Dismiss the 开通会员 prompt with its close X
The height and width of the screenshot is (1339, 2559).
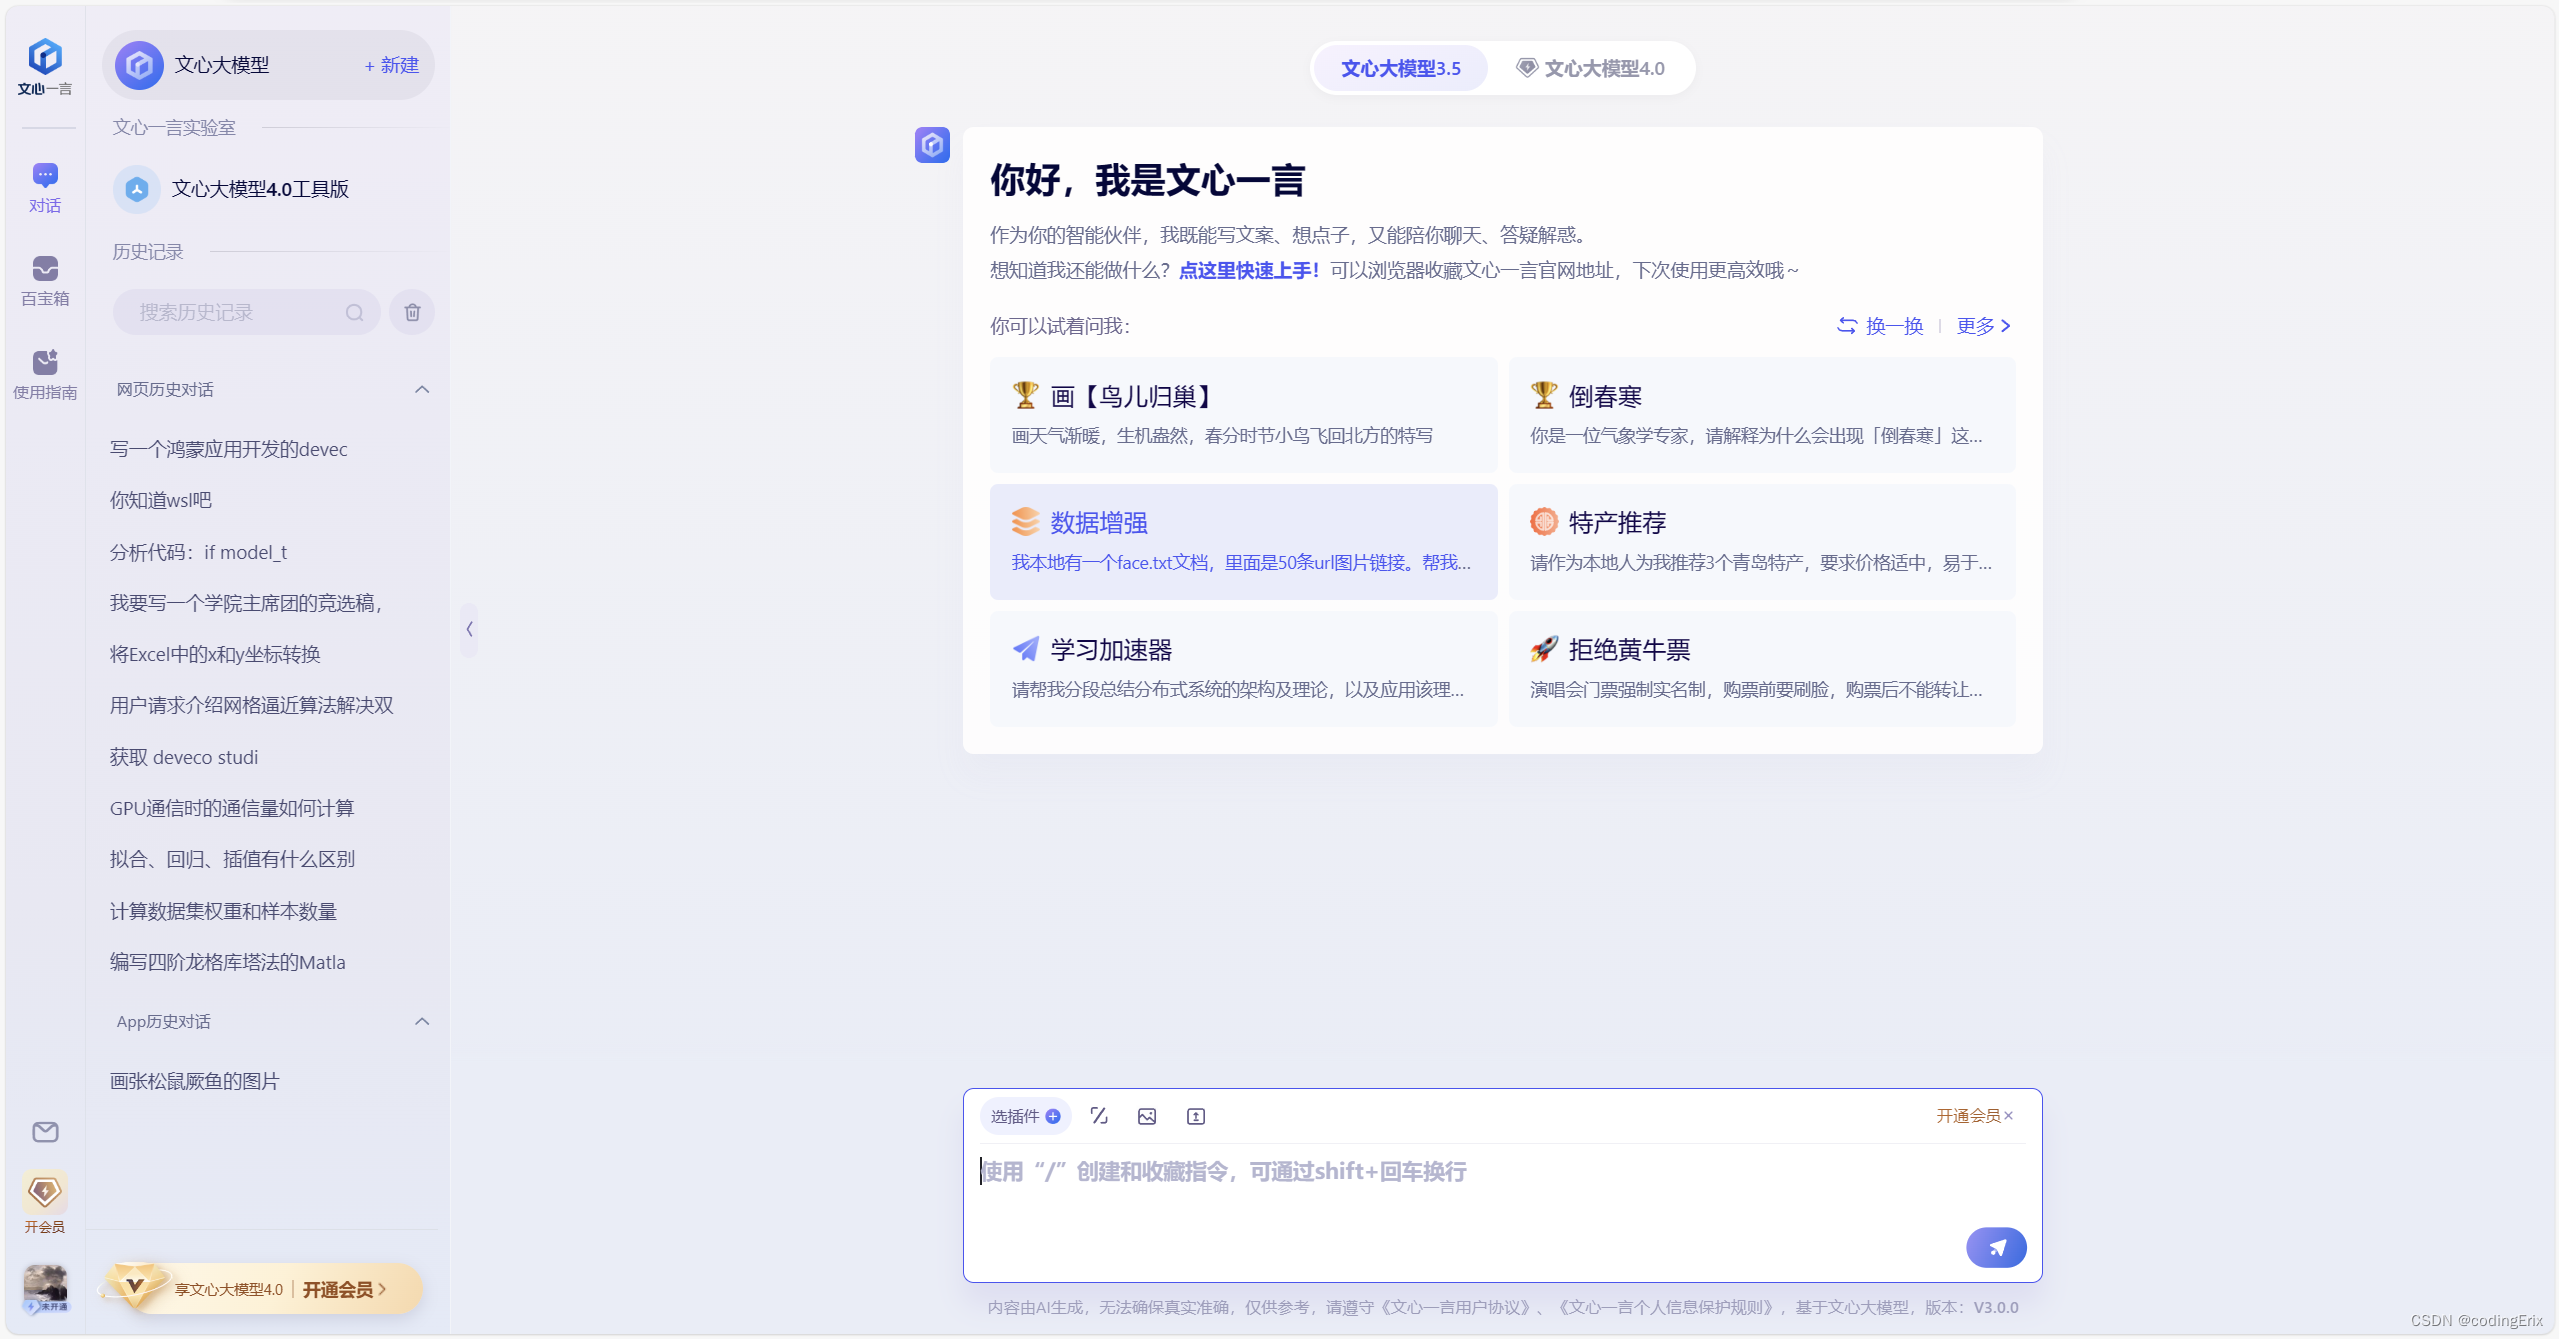point(2009,1115)
